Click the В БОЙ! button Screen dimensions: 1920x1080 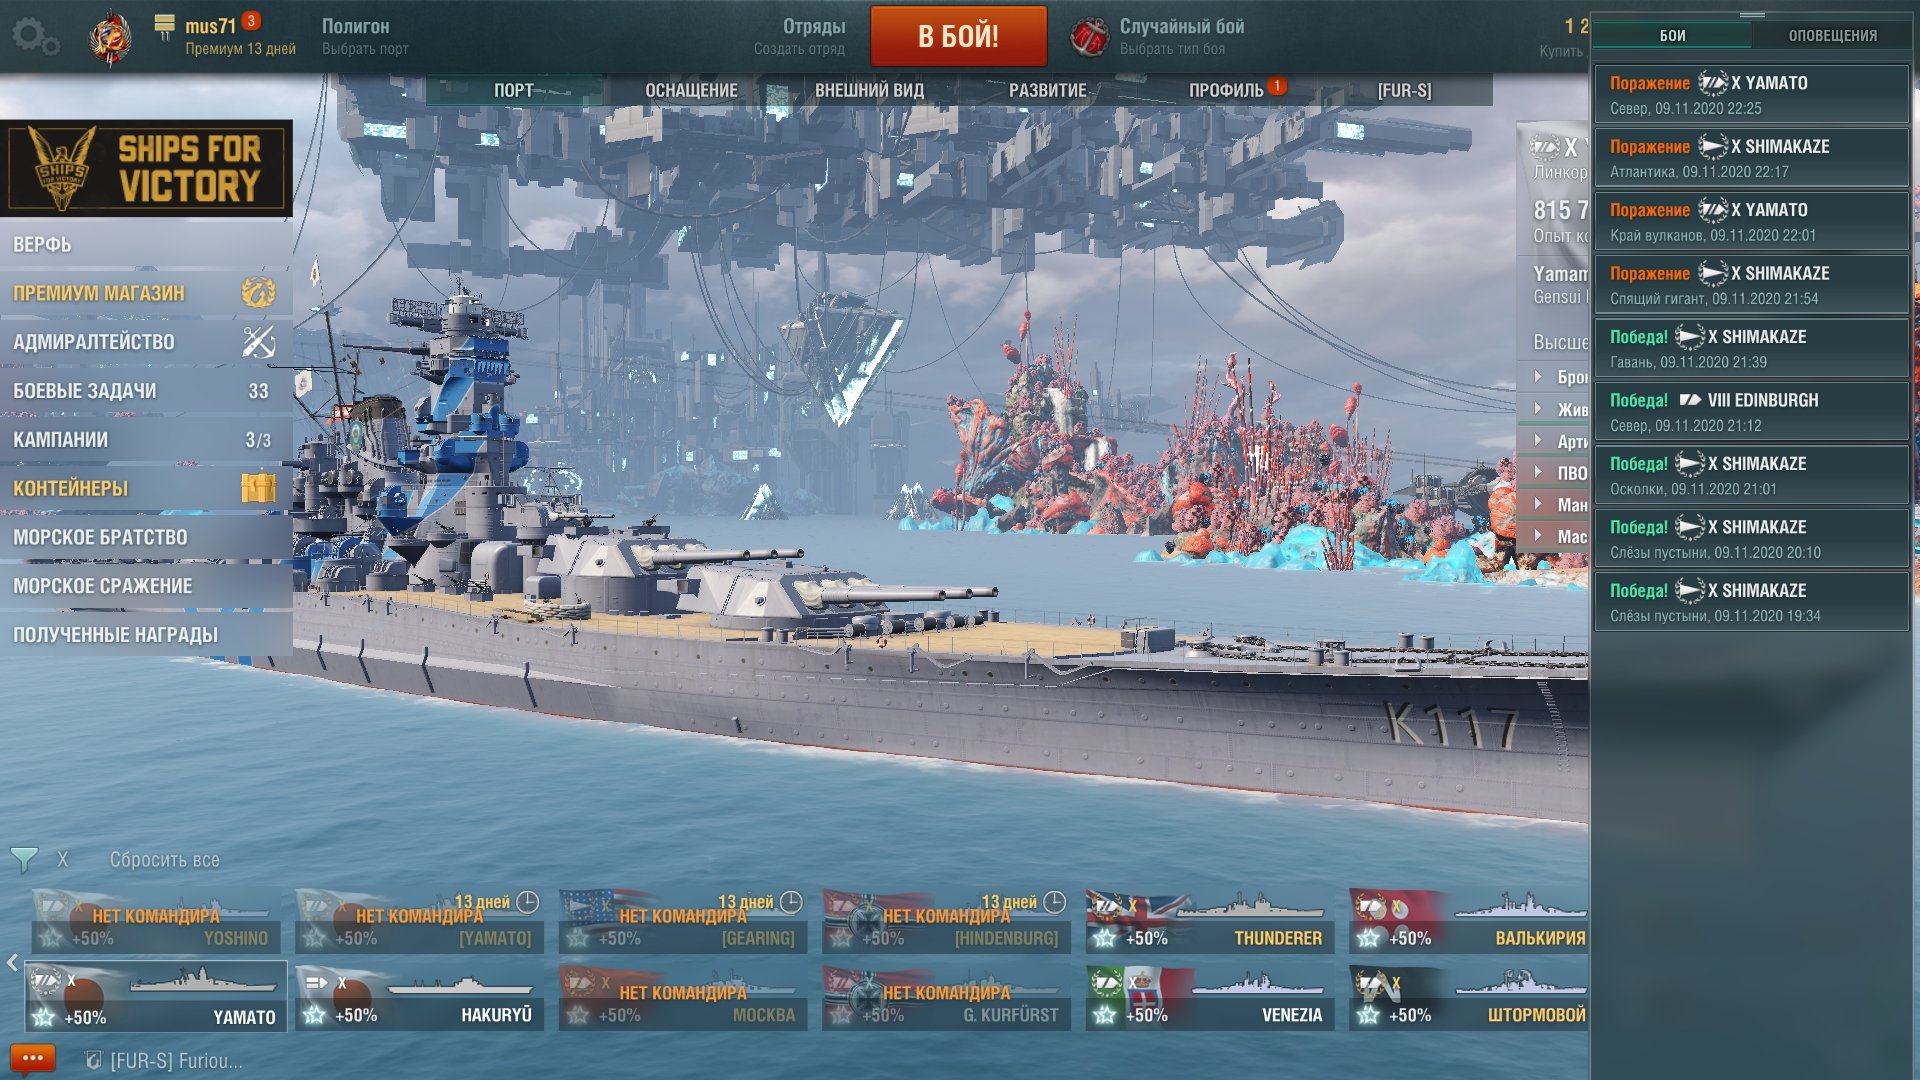958,36
